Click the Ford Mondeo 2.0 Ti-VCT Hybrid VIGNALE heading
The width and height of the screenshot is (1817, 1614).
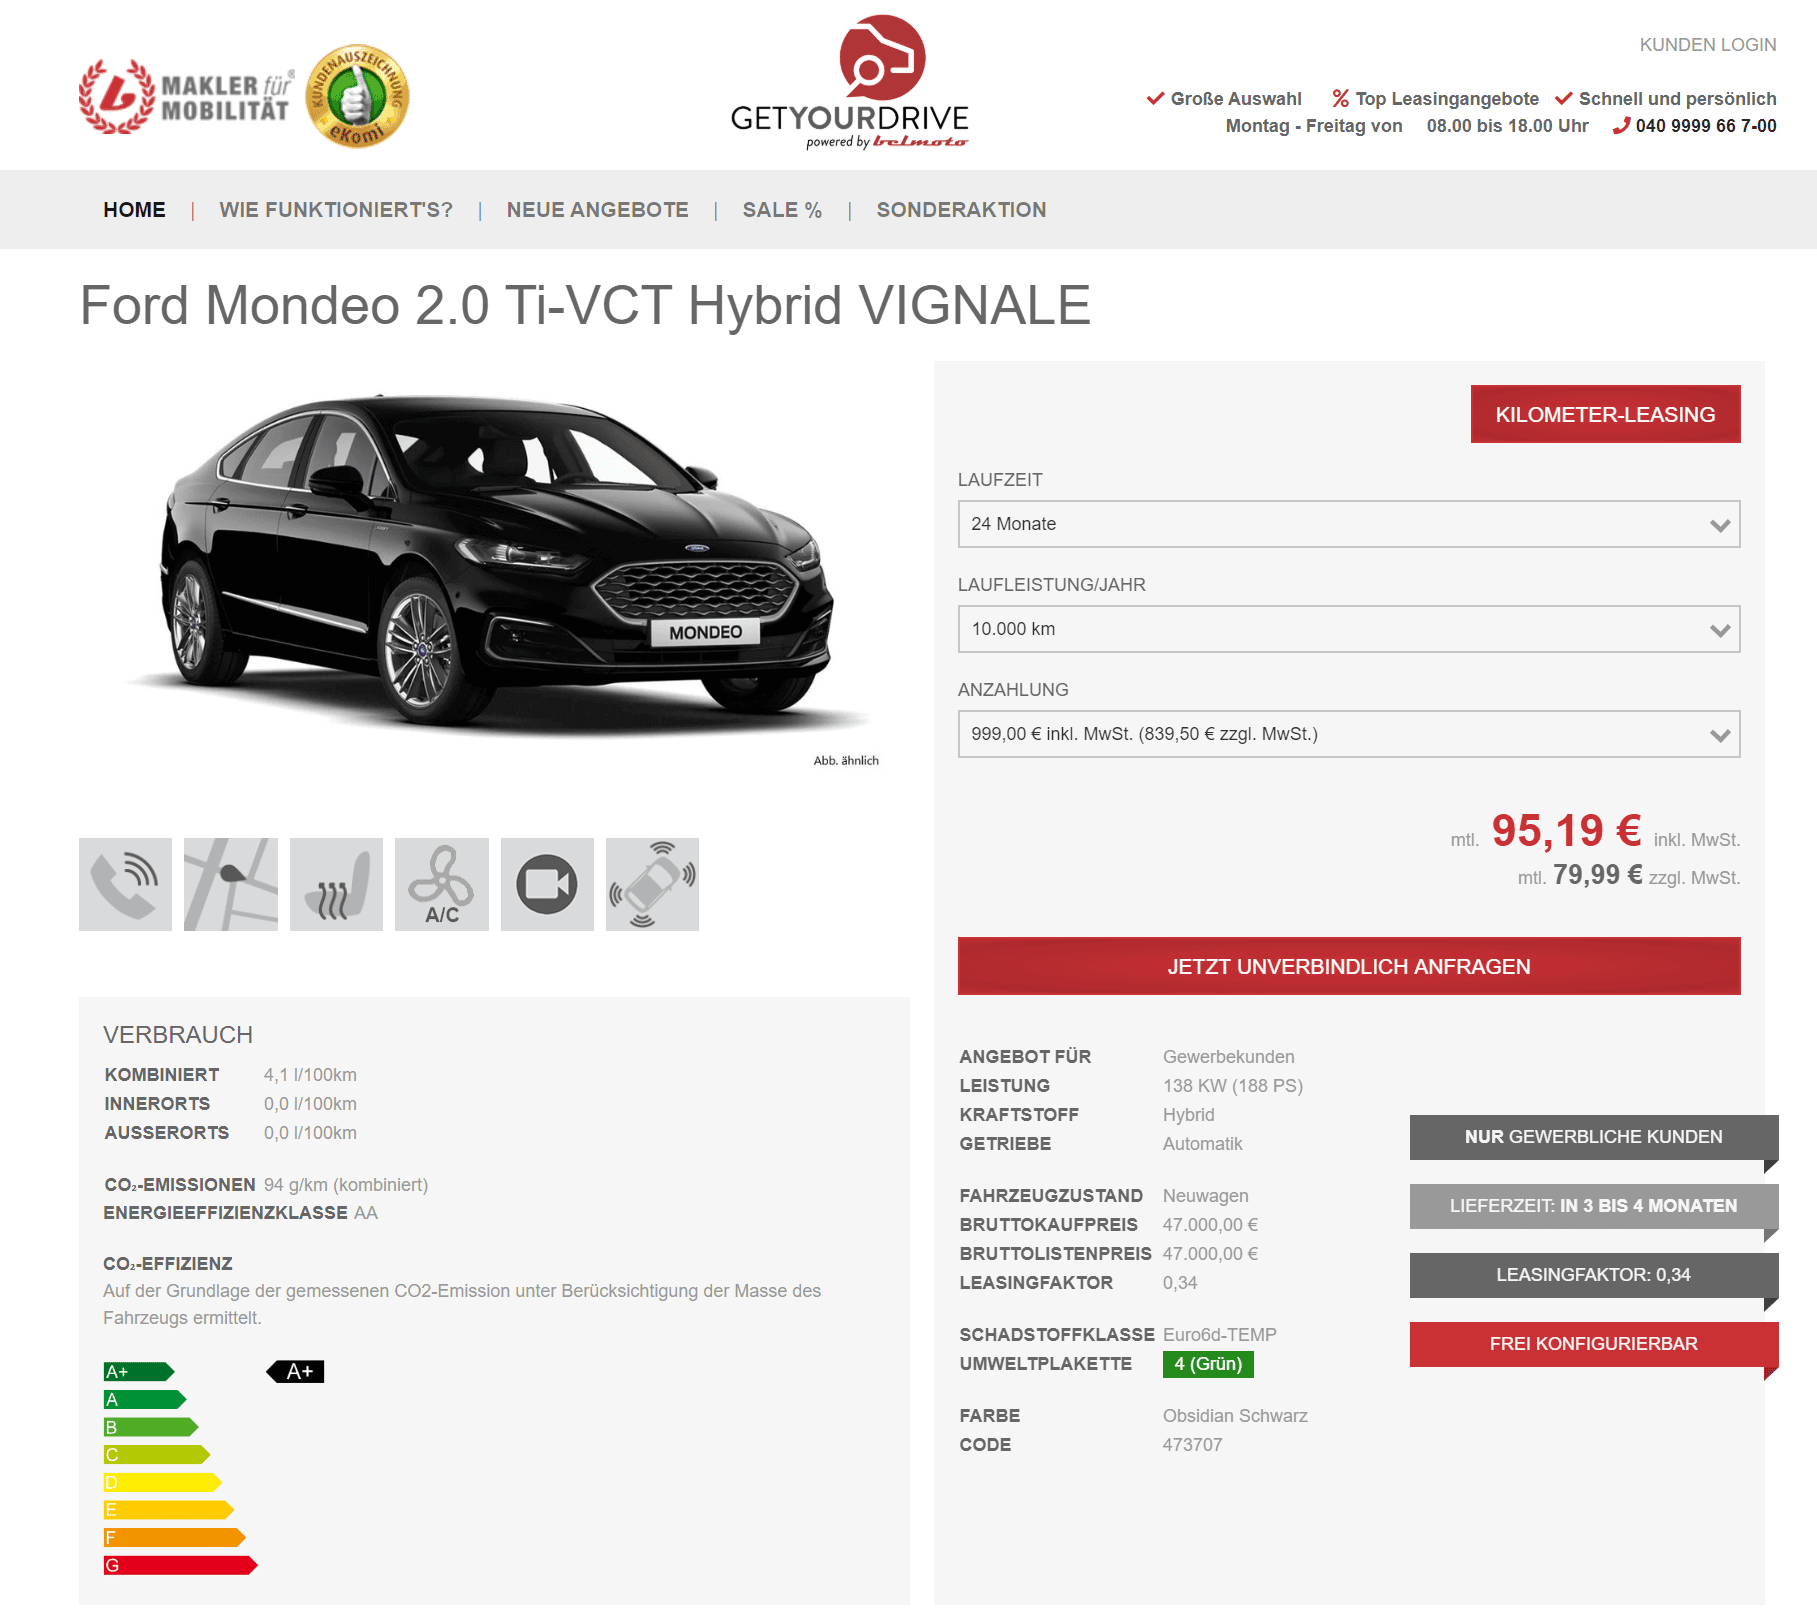585,305
